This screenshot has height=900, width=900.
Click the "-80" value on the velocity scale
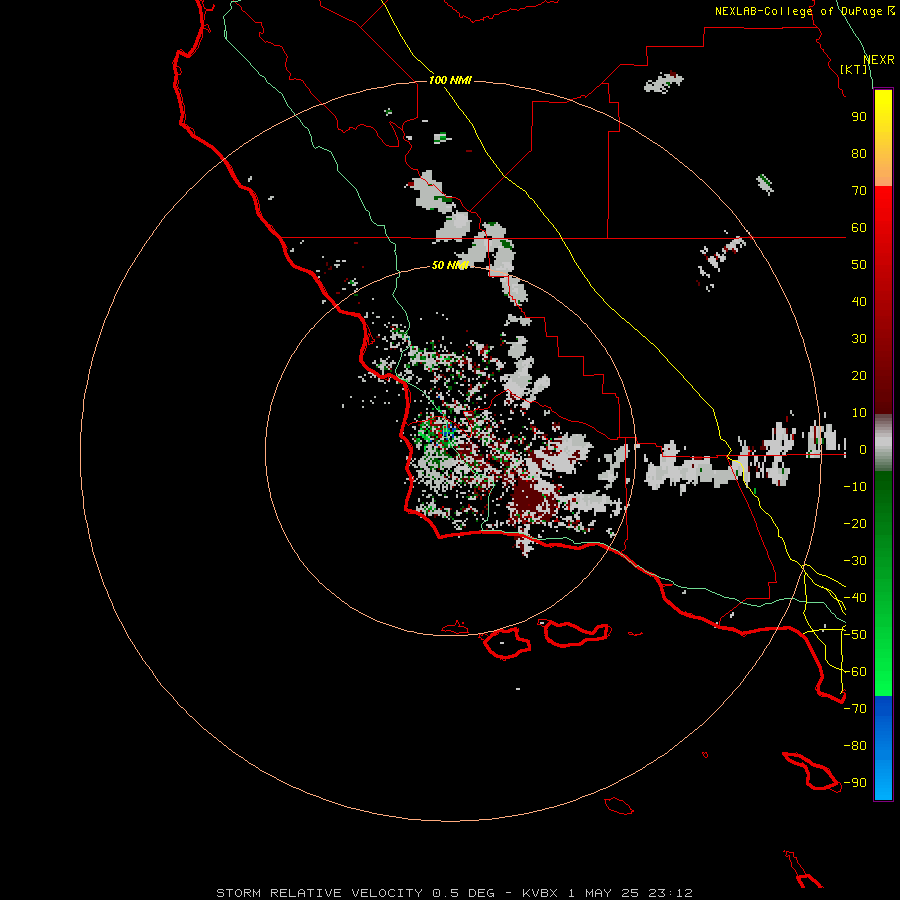click(855, 746)
